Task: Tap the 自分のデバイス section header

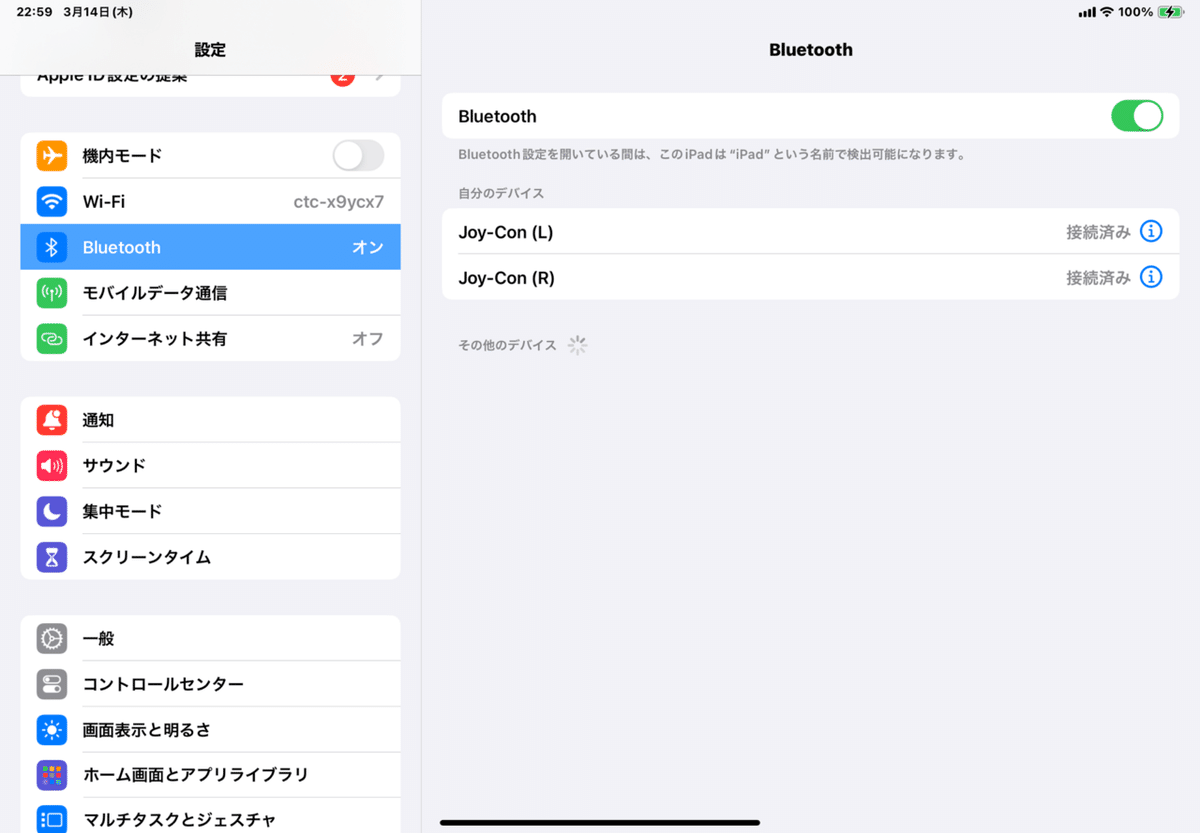Action: point(501,193)
